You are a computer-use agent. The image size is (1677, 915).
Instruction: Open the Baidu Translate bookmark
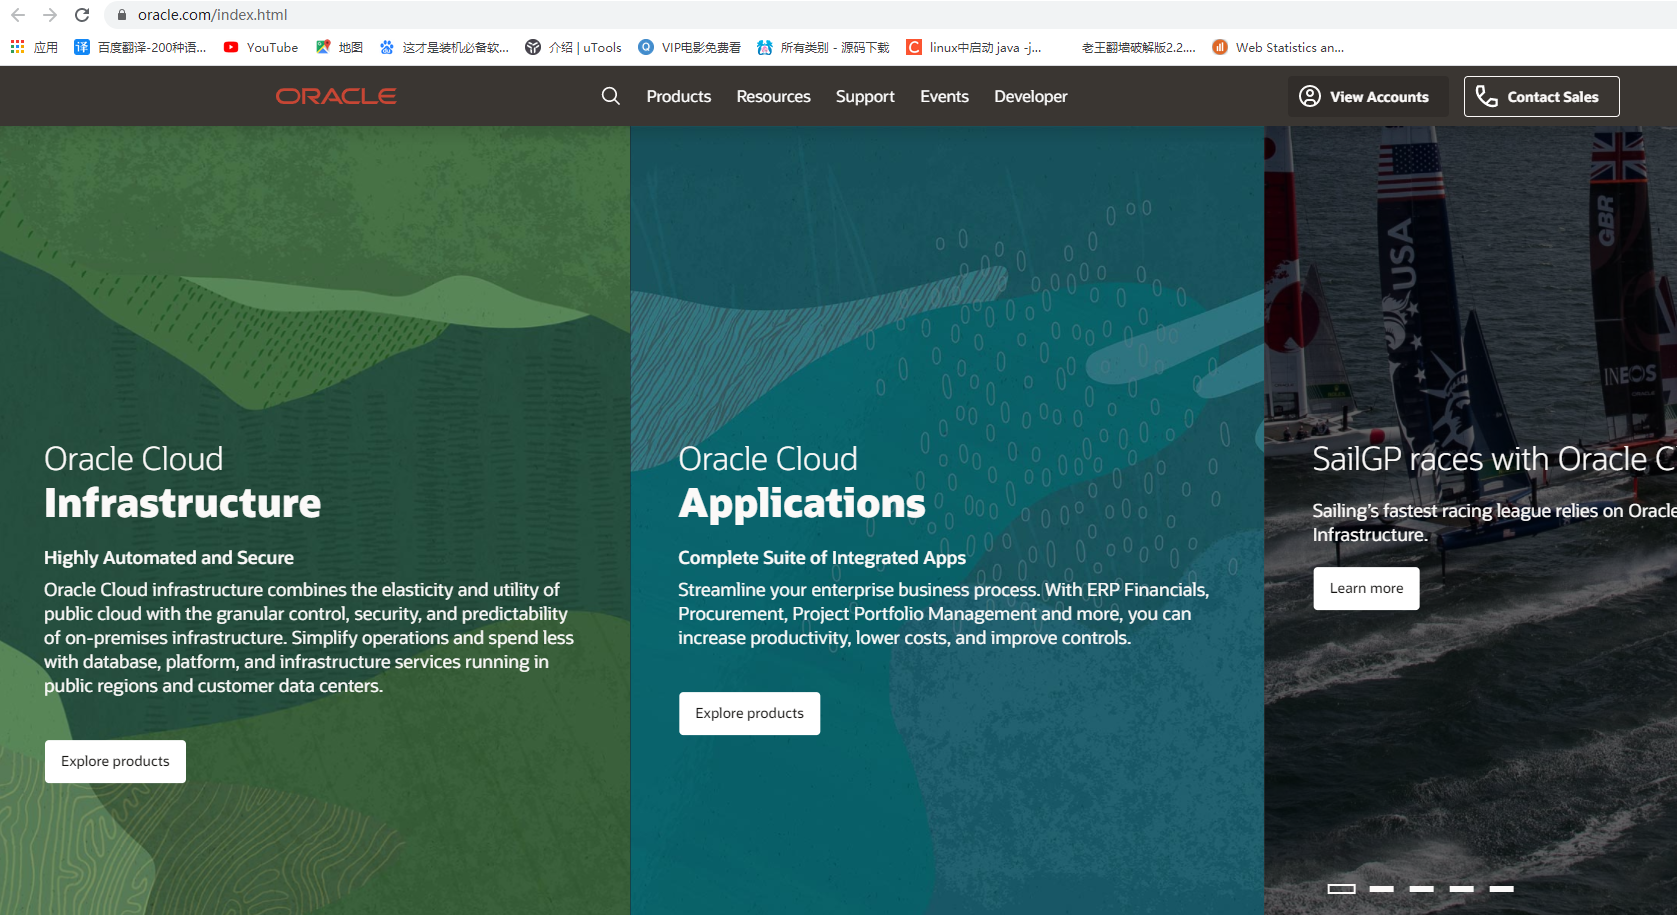[140, 47]
